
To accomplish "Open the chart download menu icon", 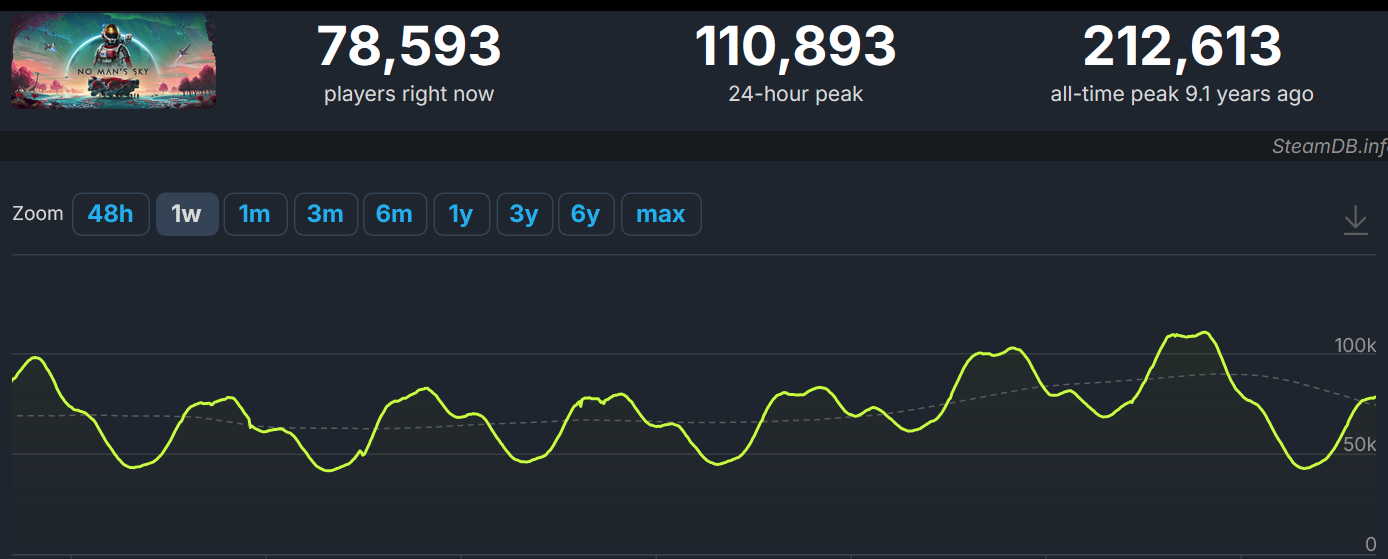I will pyautogui.click(x=1355, y=219).
